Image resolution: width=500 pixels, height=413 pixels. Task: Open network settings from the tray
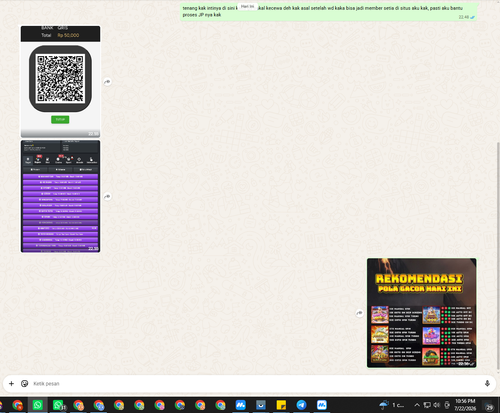(x=427, y=405)
